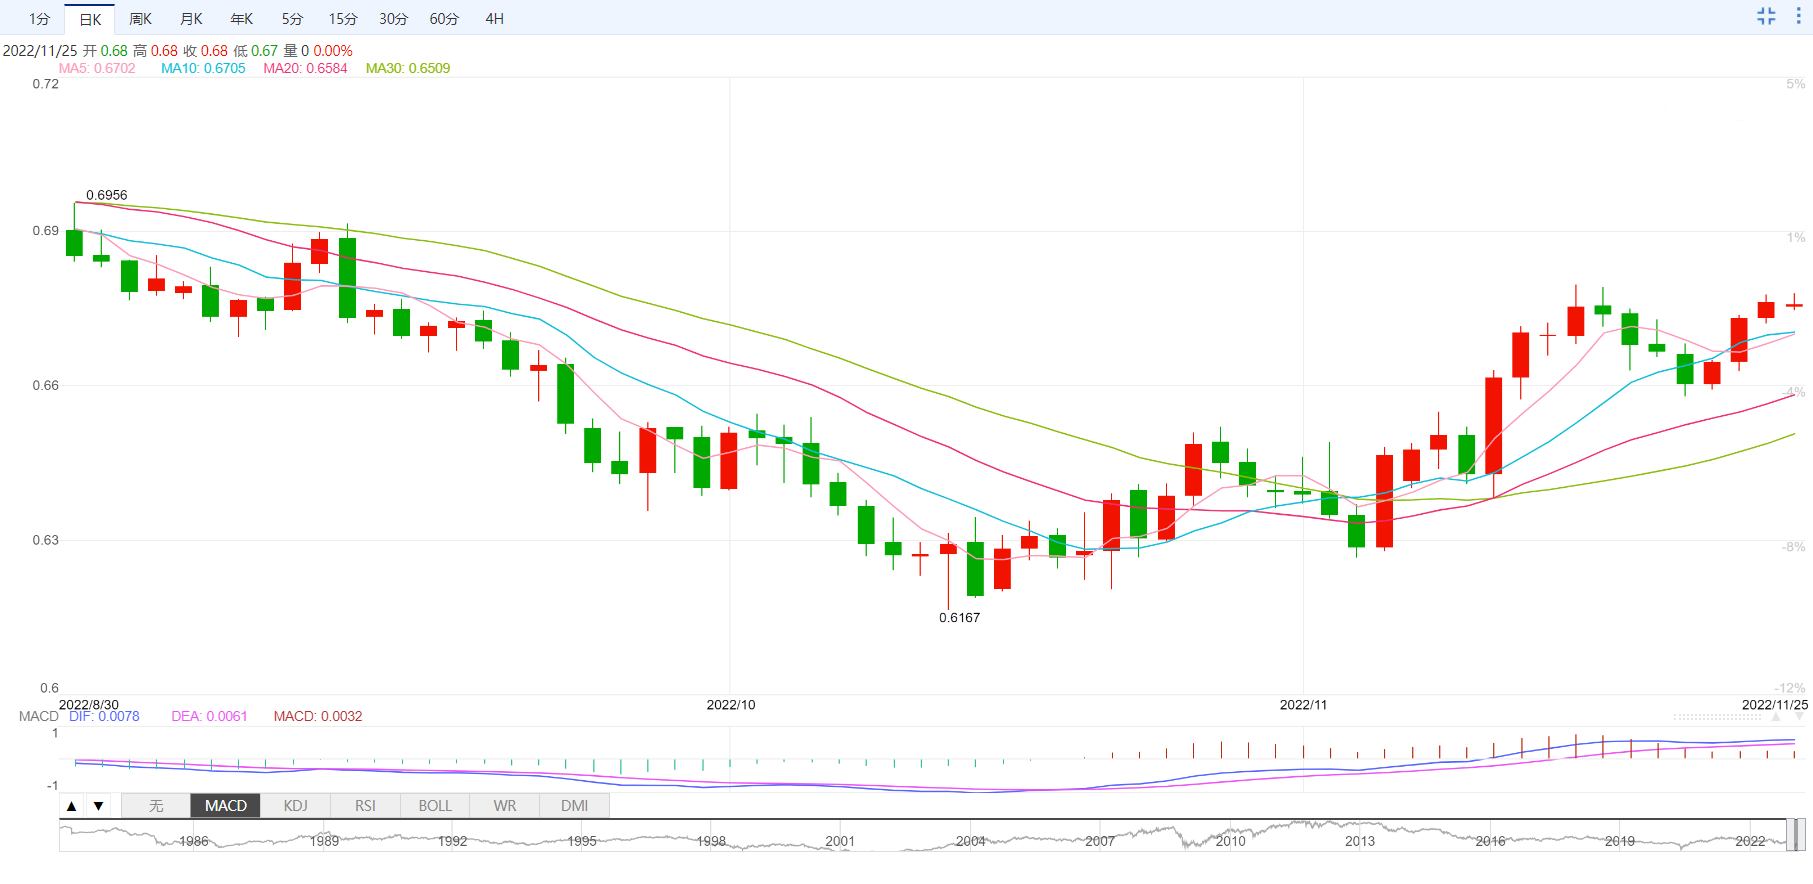This screenshot has height=884, width=1813.
Task: Switch to 周K weekly chart
Action: tap(140, 19)
